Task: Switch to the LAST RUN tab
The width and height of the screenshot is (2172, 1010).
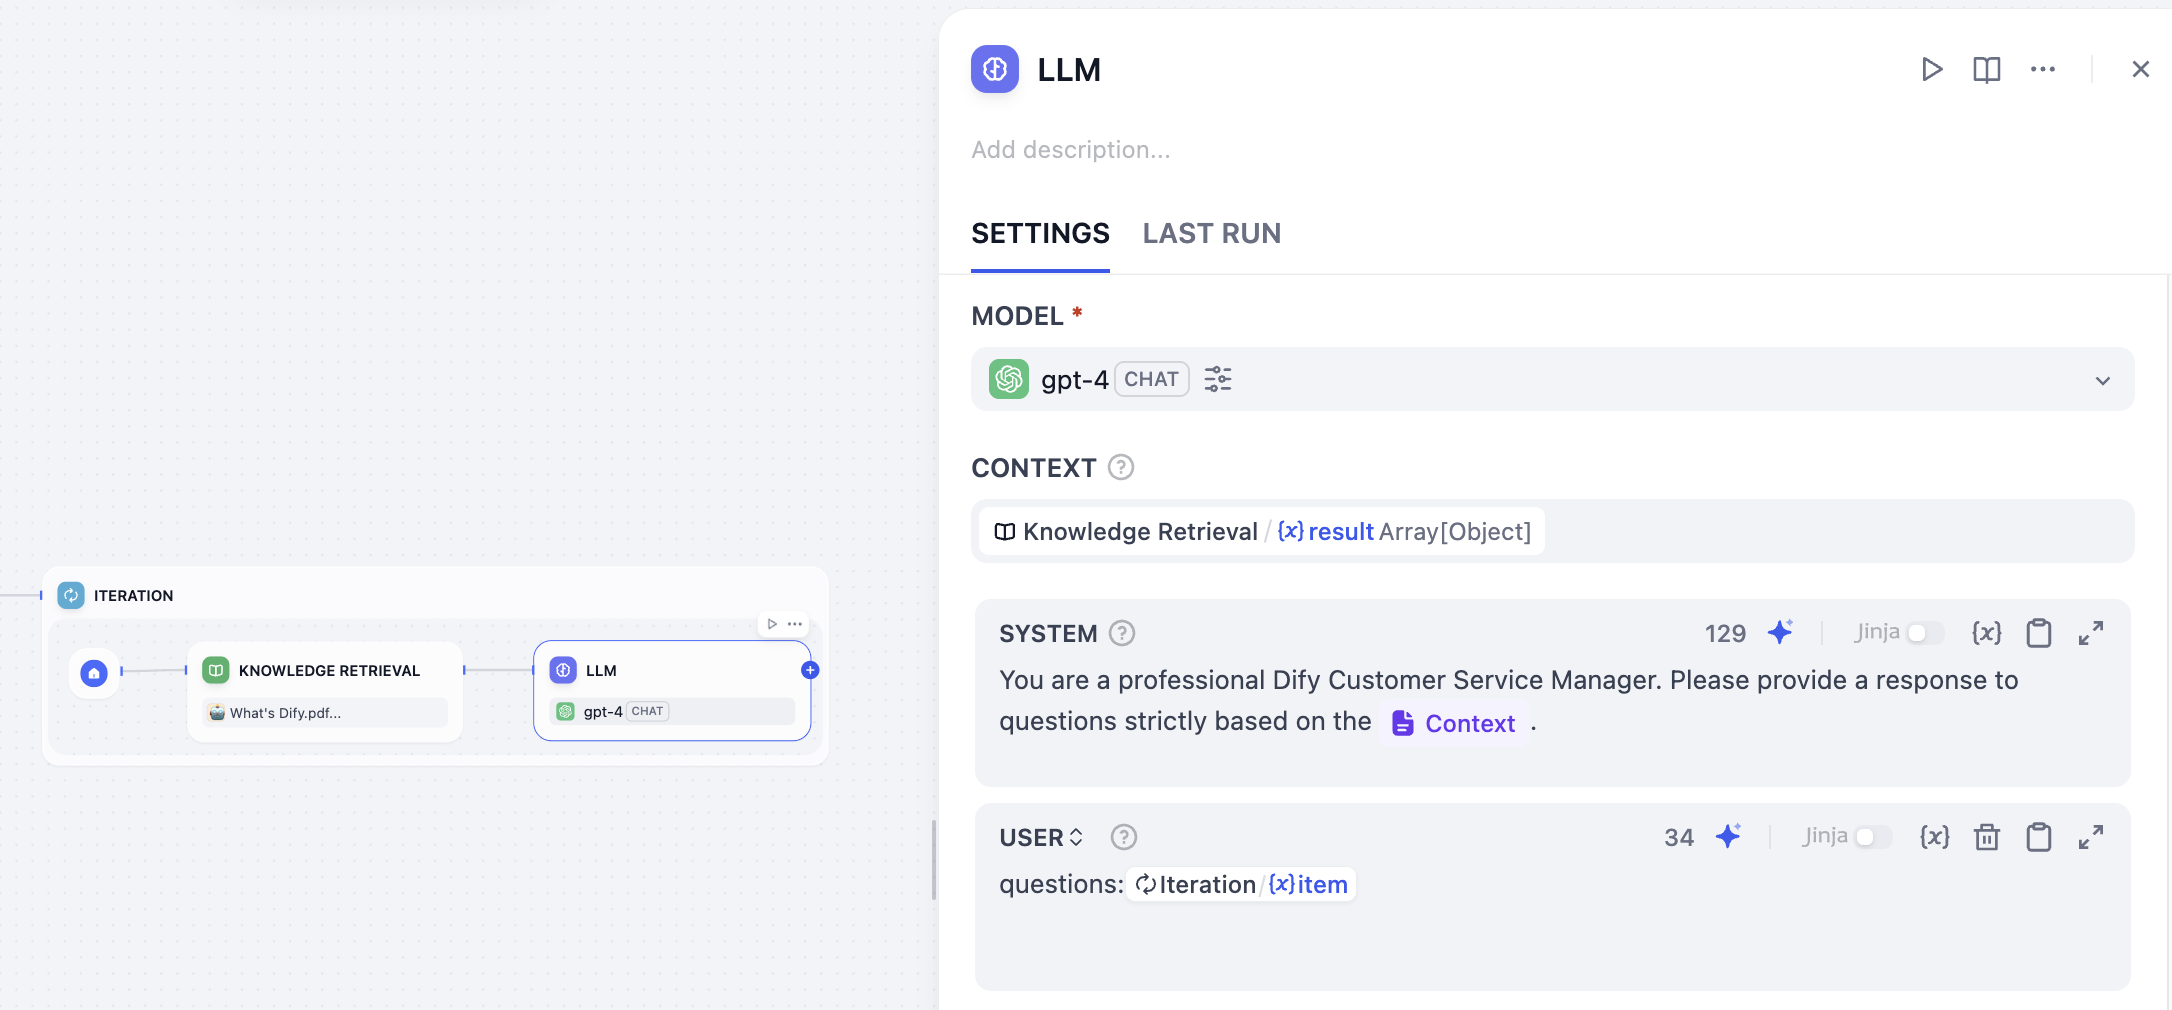Action: 1211,233
